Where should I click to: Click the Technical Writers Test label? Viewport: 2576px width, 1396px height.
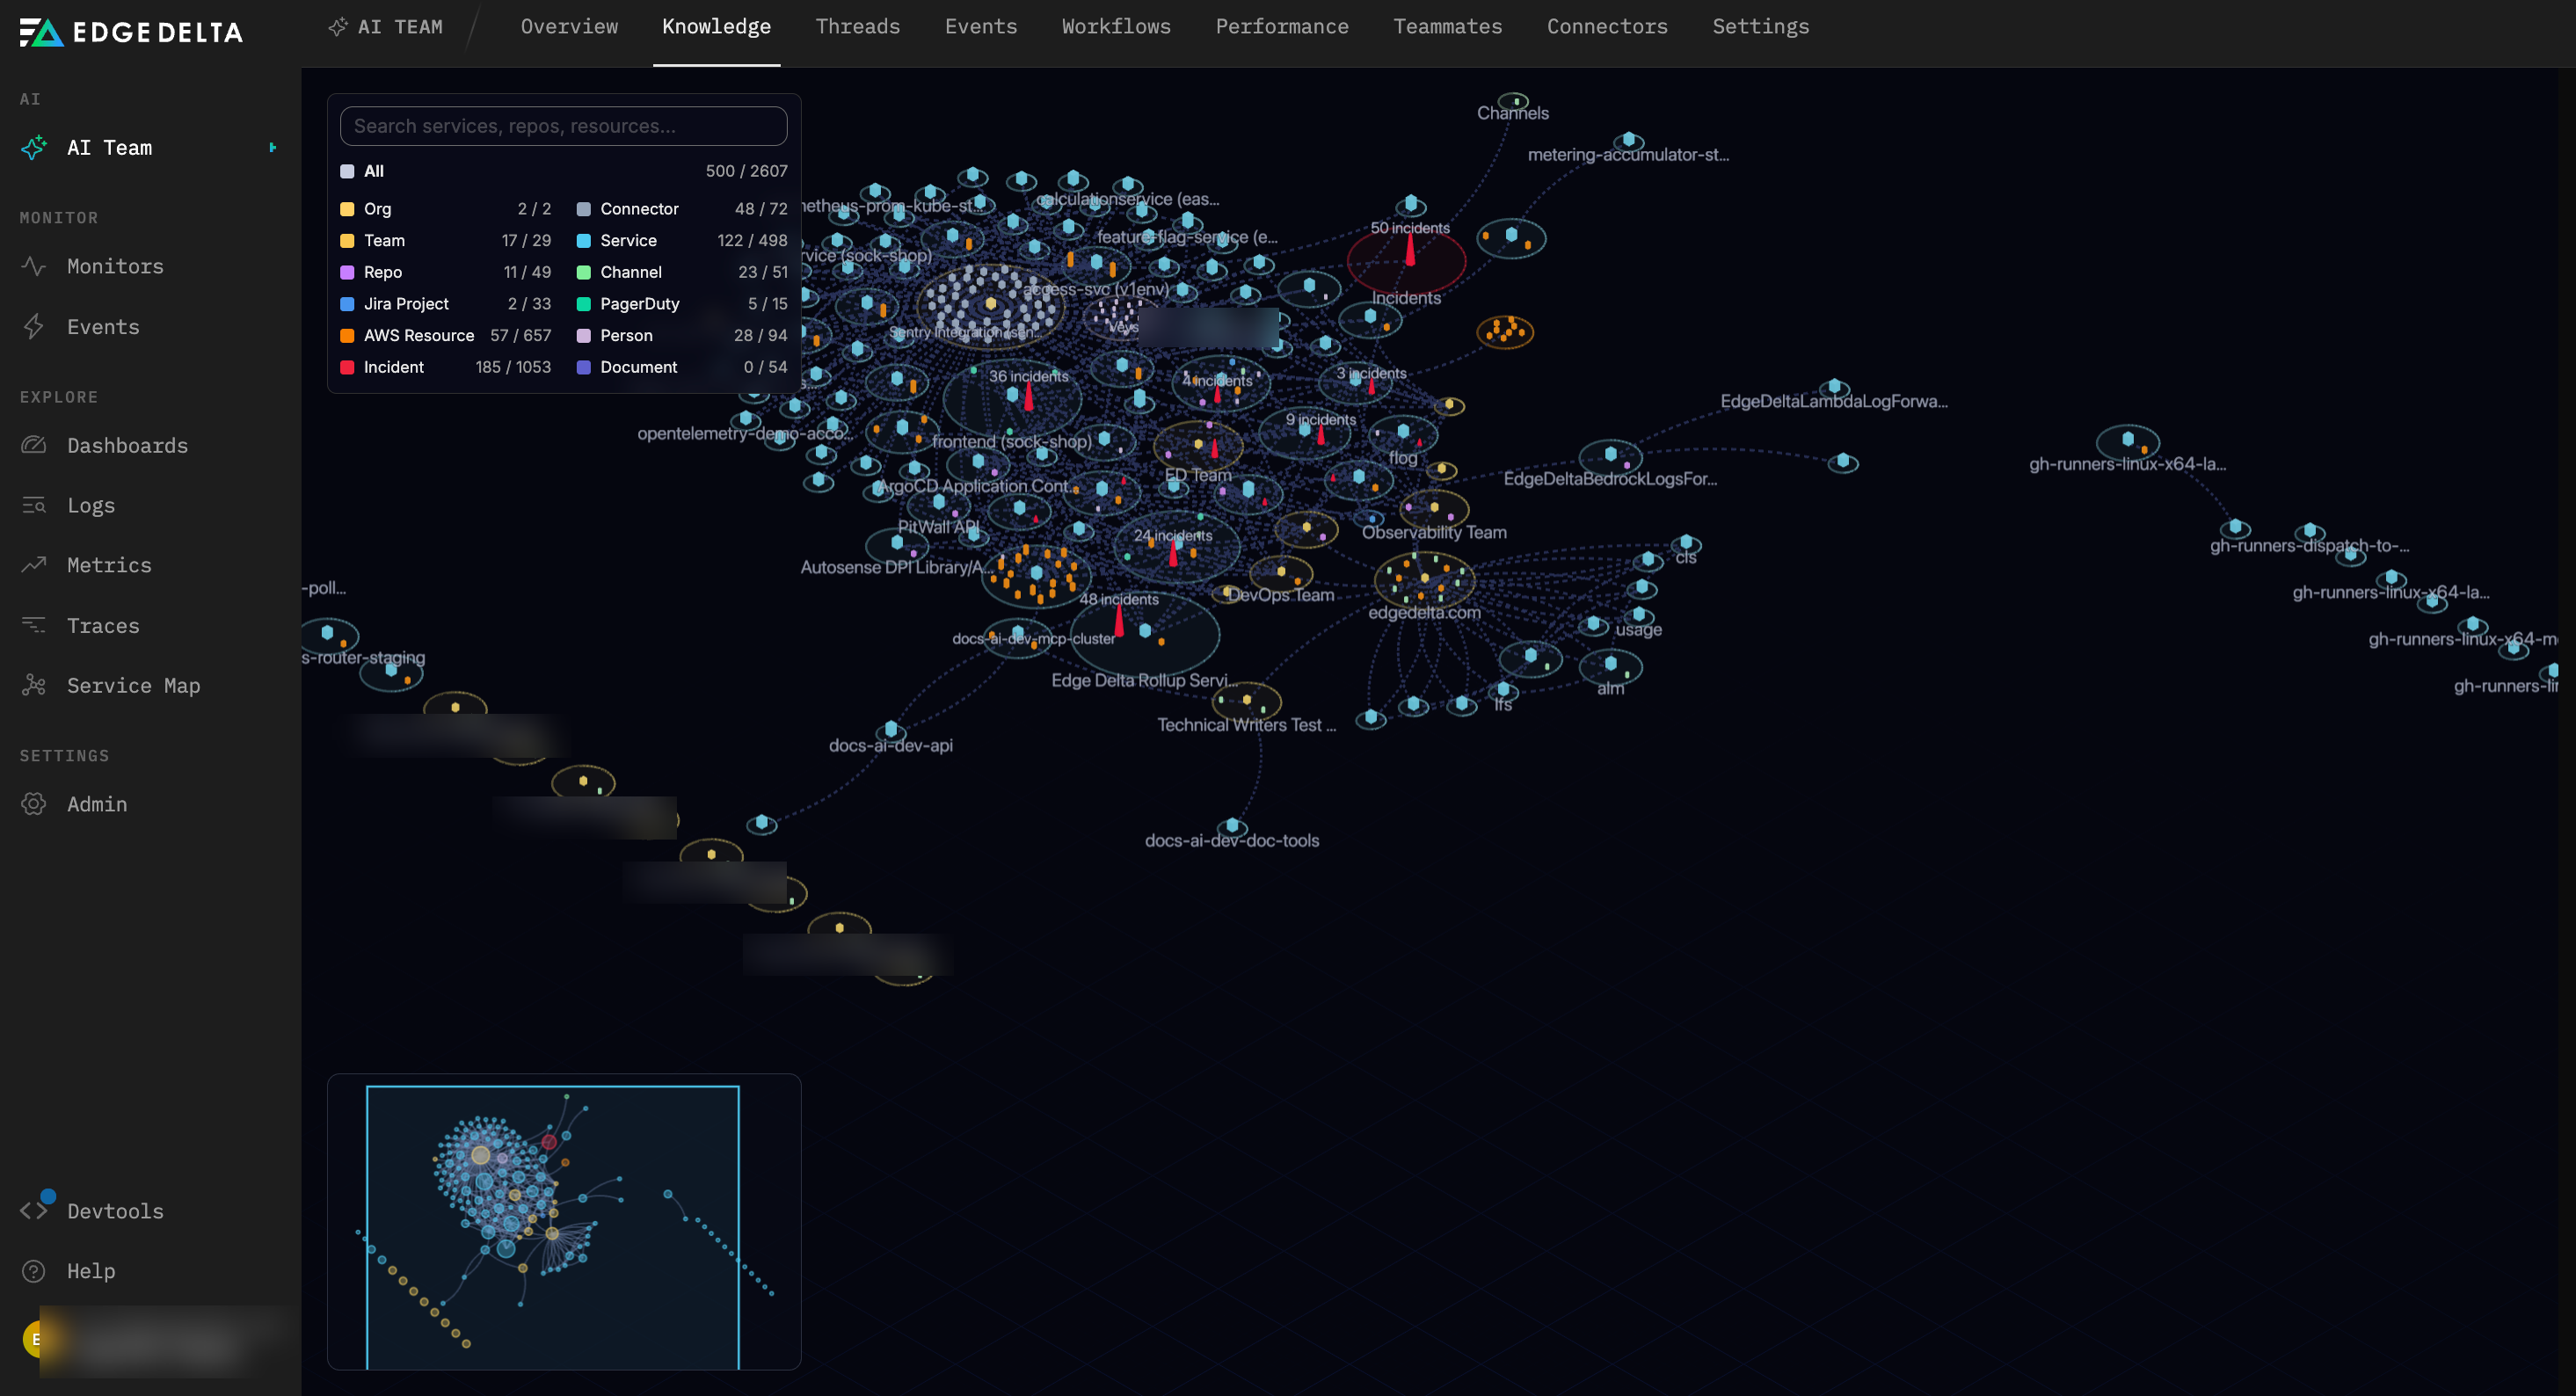[1246, 725]
